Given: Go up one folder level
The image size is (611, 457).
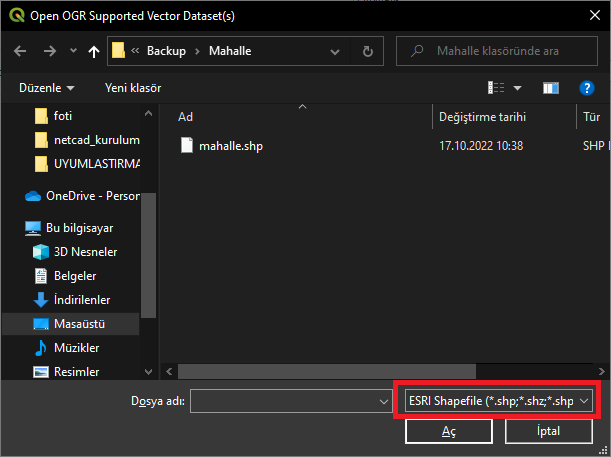Looking at the screenshot, I should (x=94, y=51).
